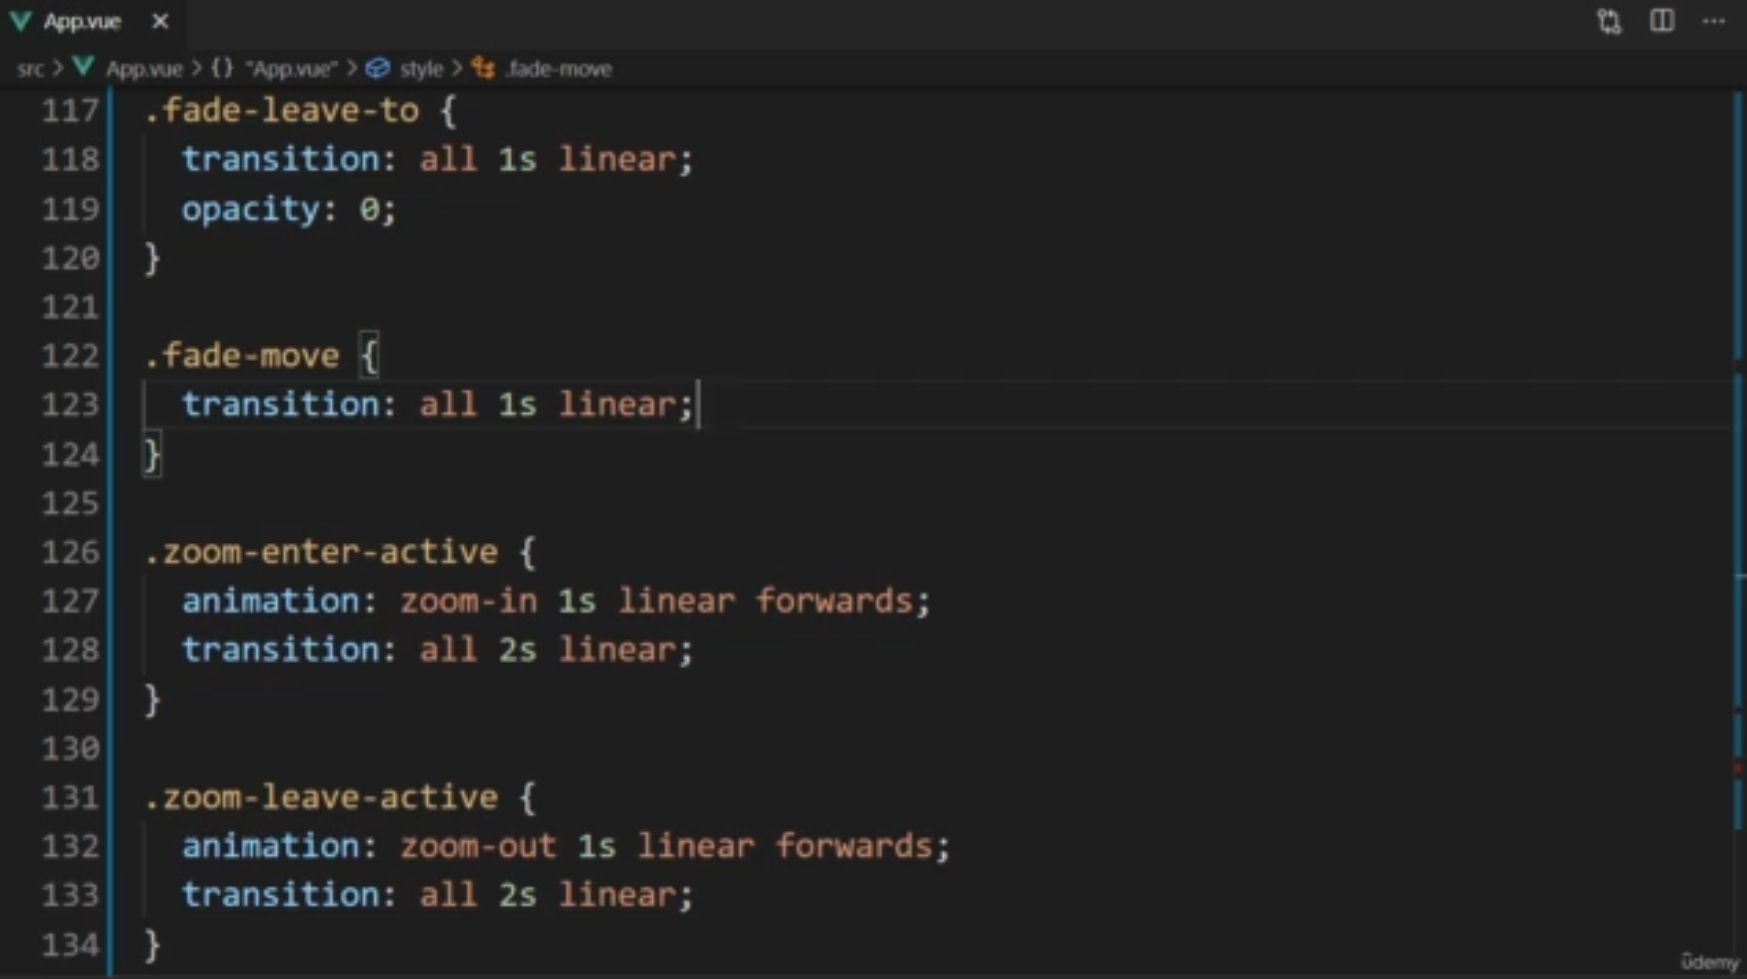Viewport: 1747px width, 979px height.
Task: Click the zoom-out animation name
Action: pyautogui.click(x=478, y=846)
